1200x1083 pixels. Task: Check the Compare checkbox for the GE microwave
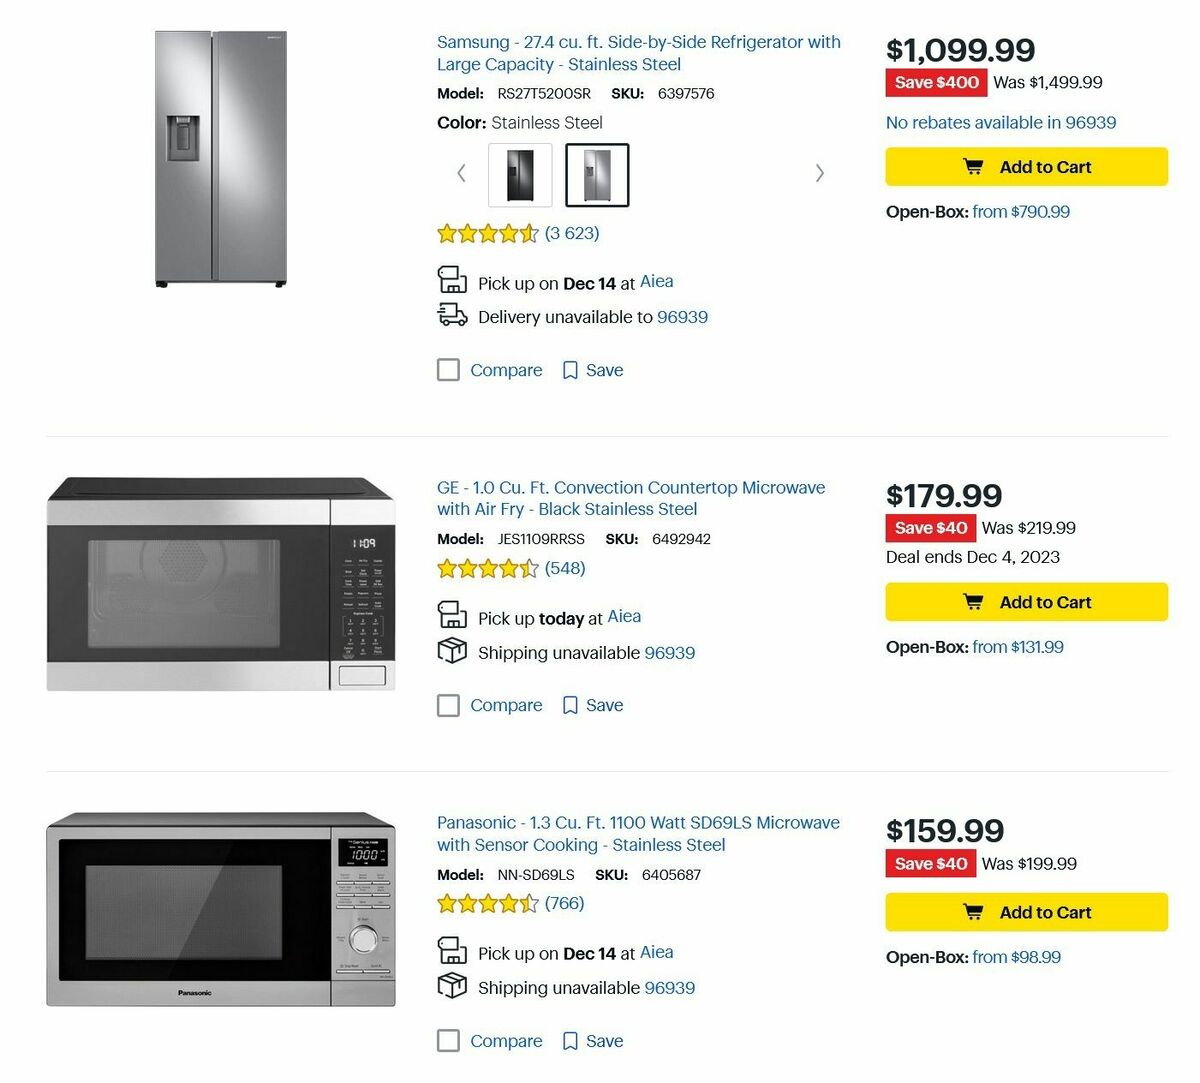[x=448, y=704]
